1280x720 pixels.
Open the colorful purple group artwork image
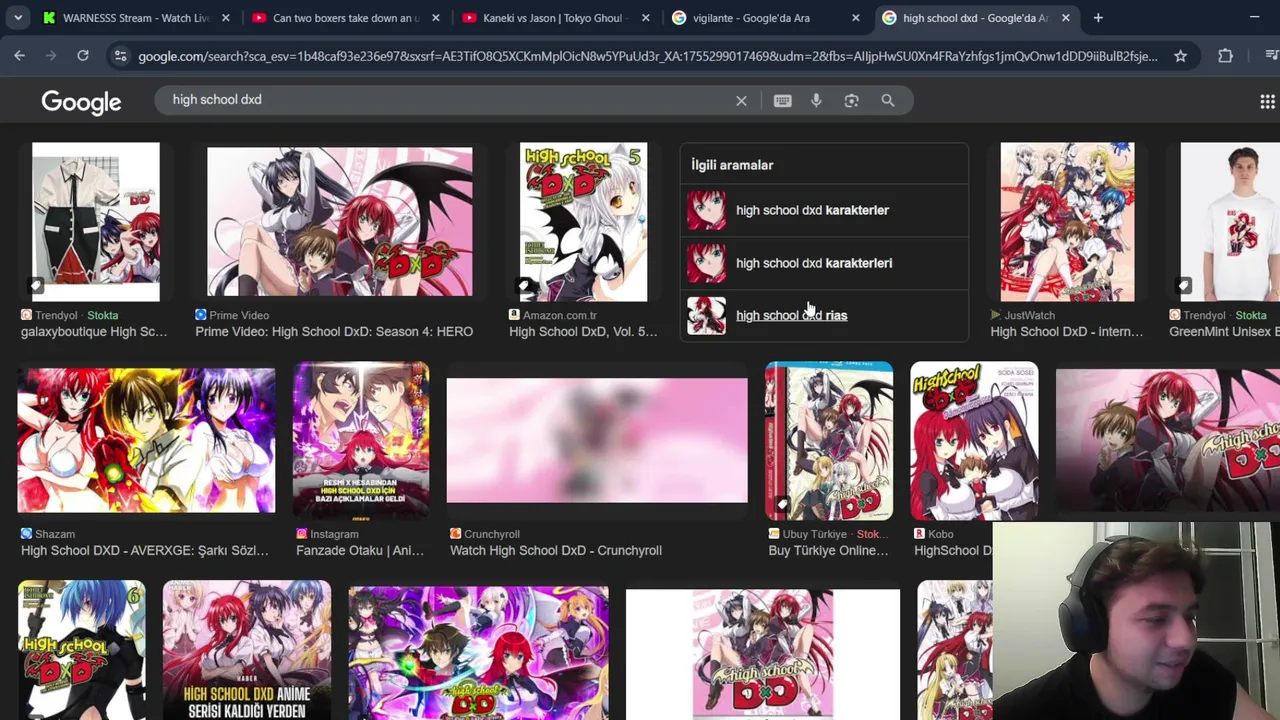point(478,653)
